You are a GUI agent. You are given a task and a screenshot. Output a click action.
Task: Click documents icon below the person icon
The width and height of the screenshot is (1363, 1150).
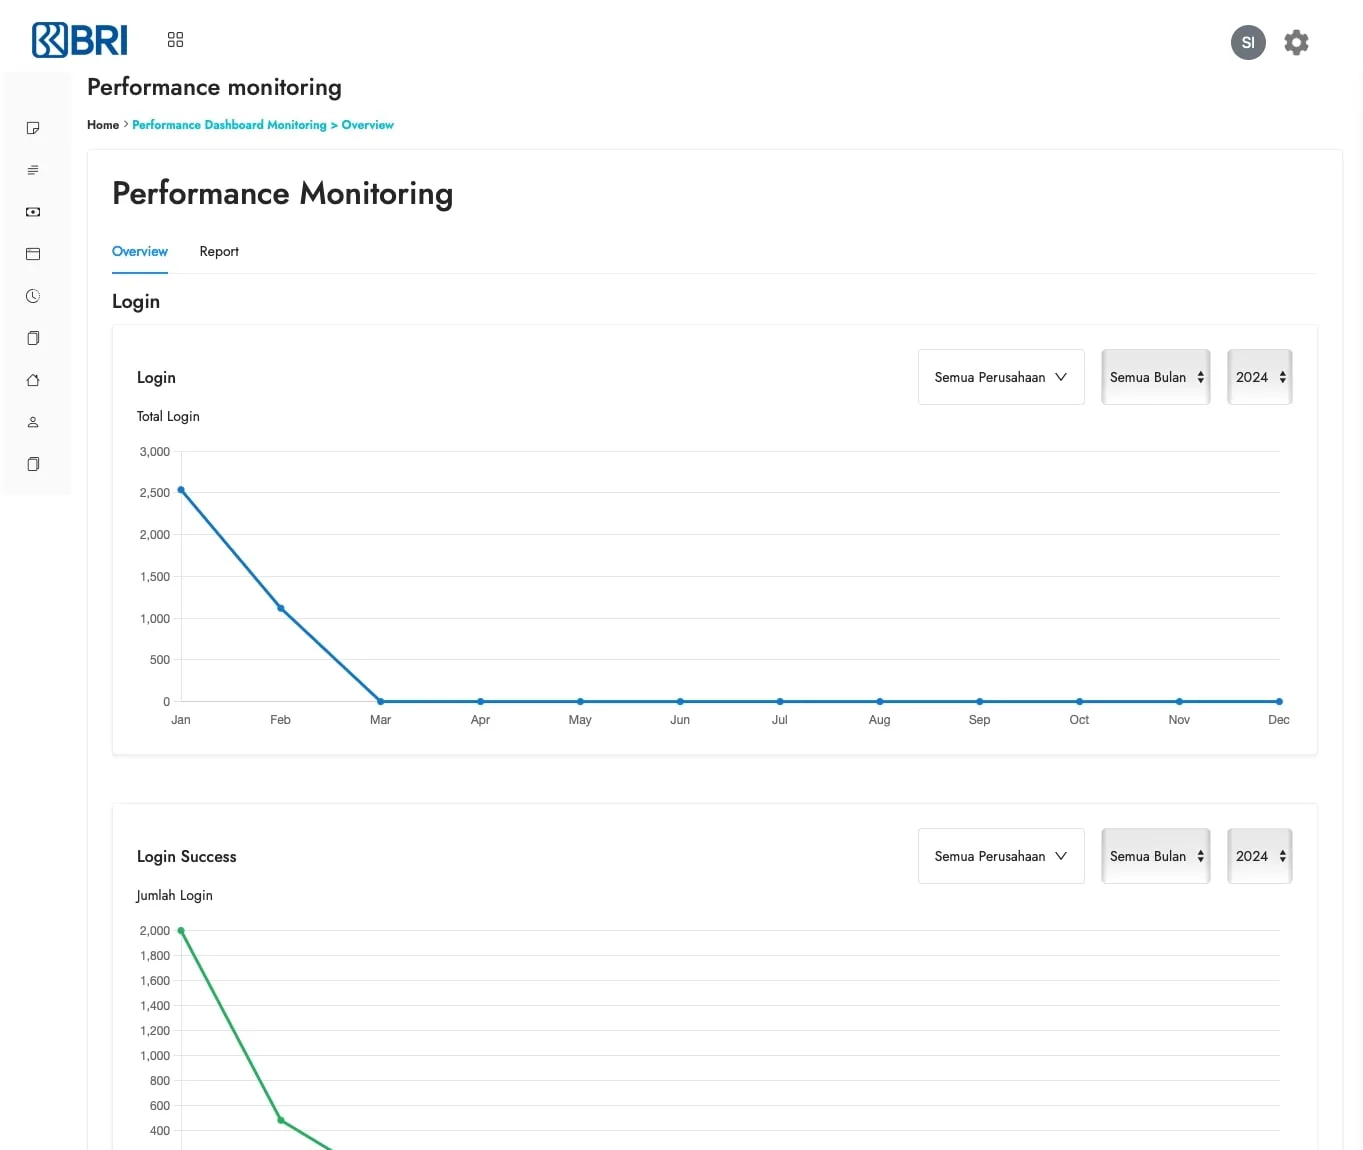(33, 464)
